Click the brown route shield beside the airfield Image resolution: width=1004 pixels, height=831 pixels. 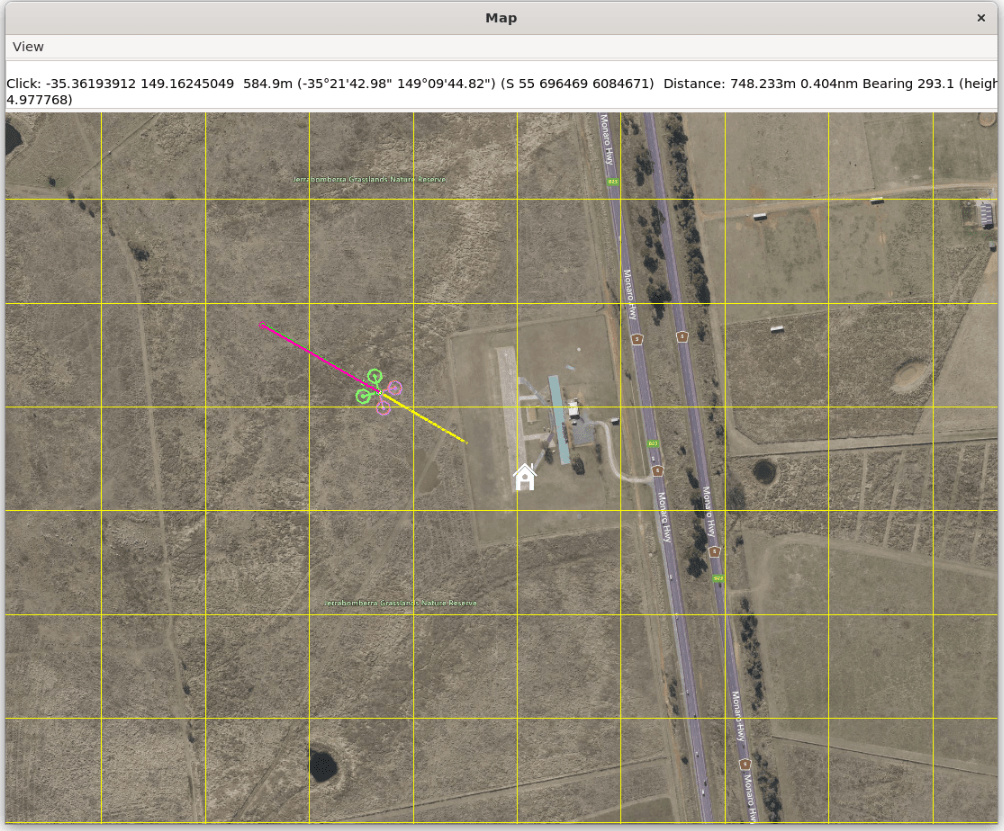pos(637,340)
